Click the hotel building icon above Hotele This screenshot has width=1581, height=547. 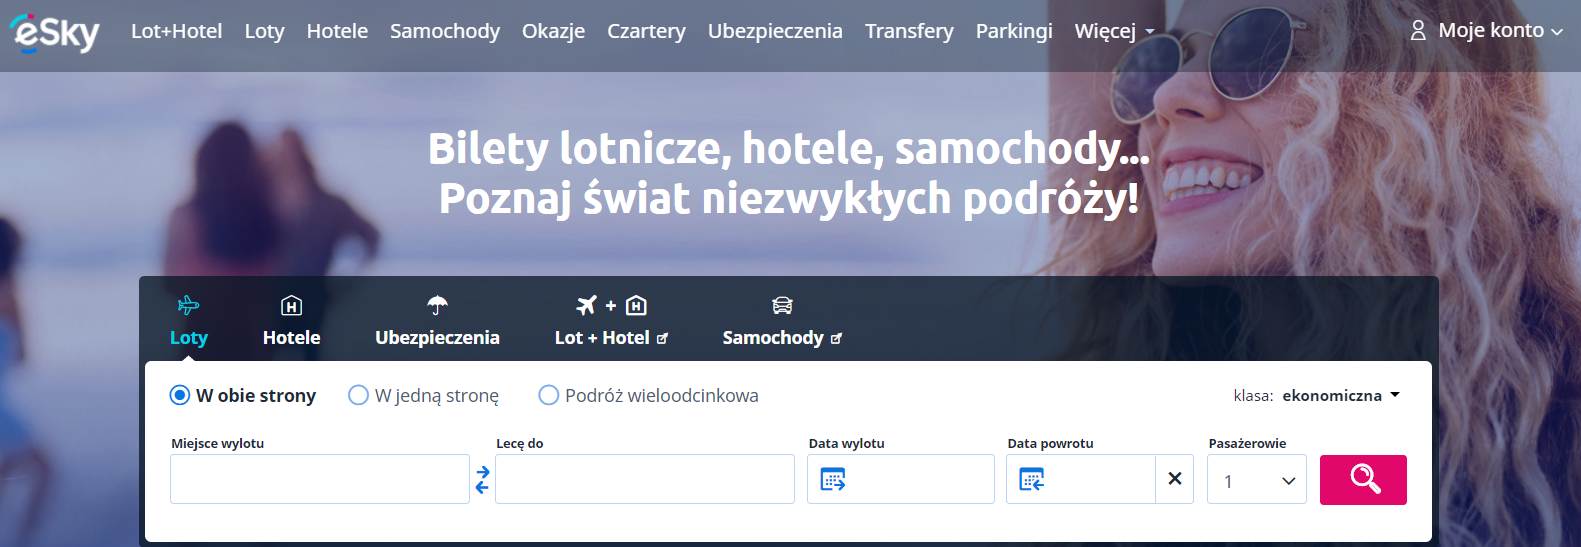pos(291,306)
